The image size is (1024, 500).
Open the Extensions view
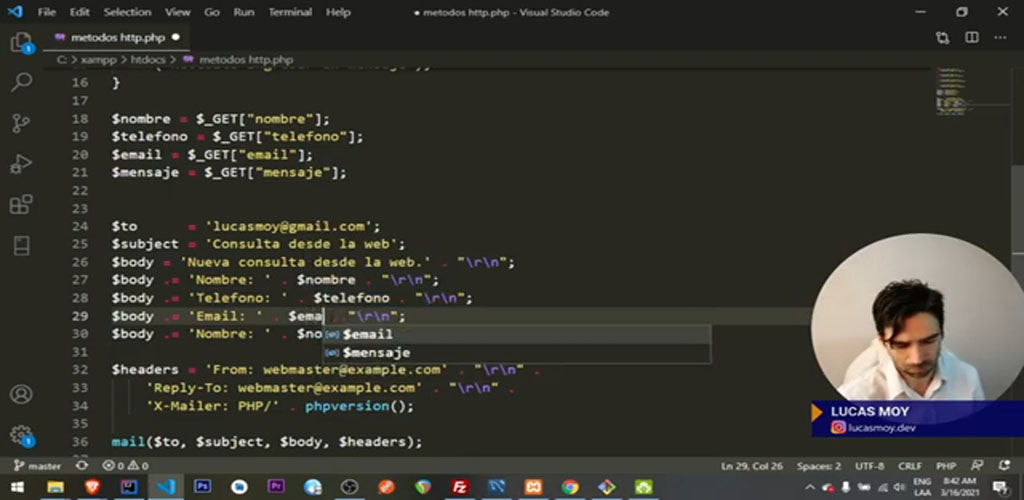(x=21, y=205)
